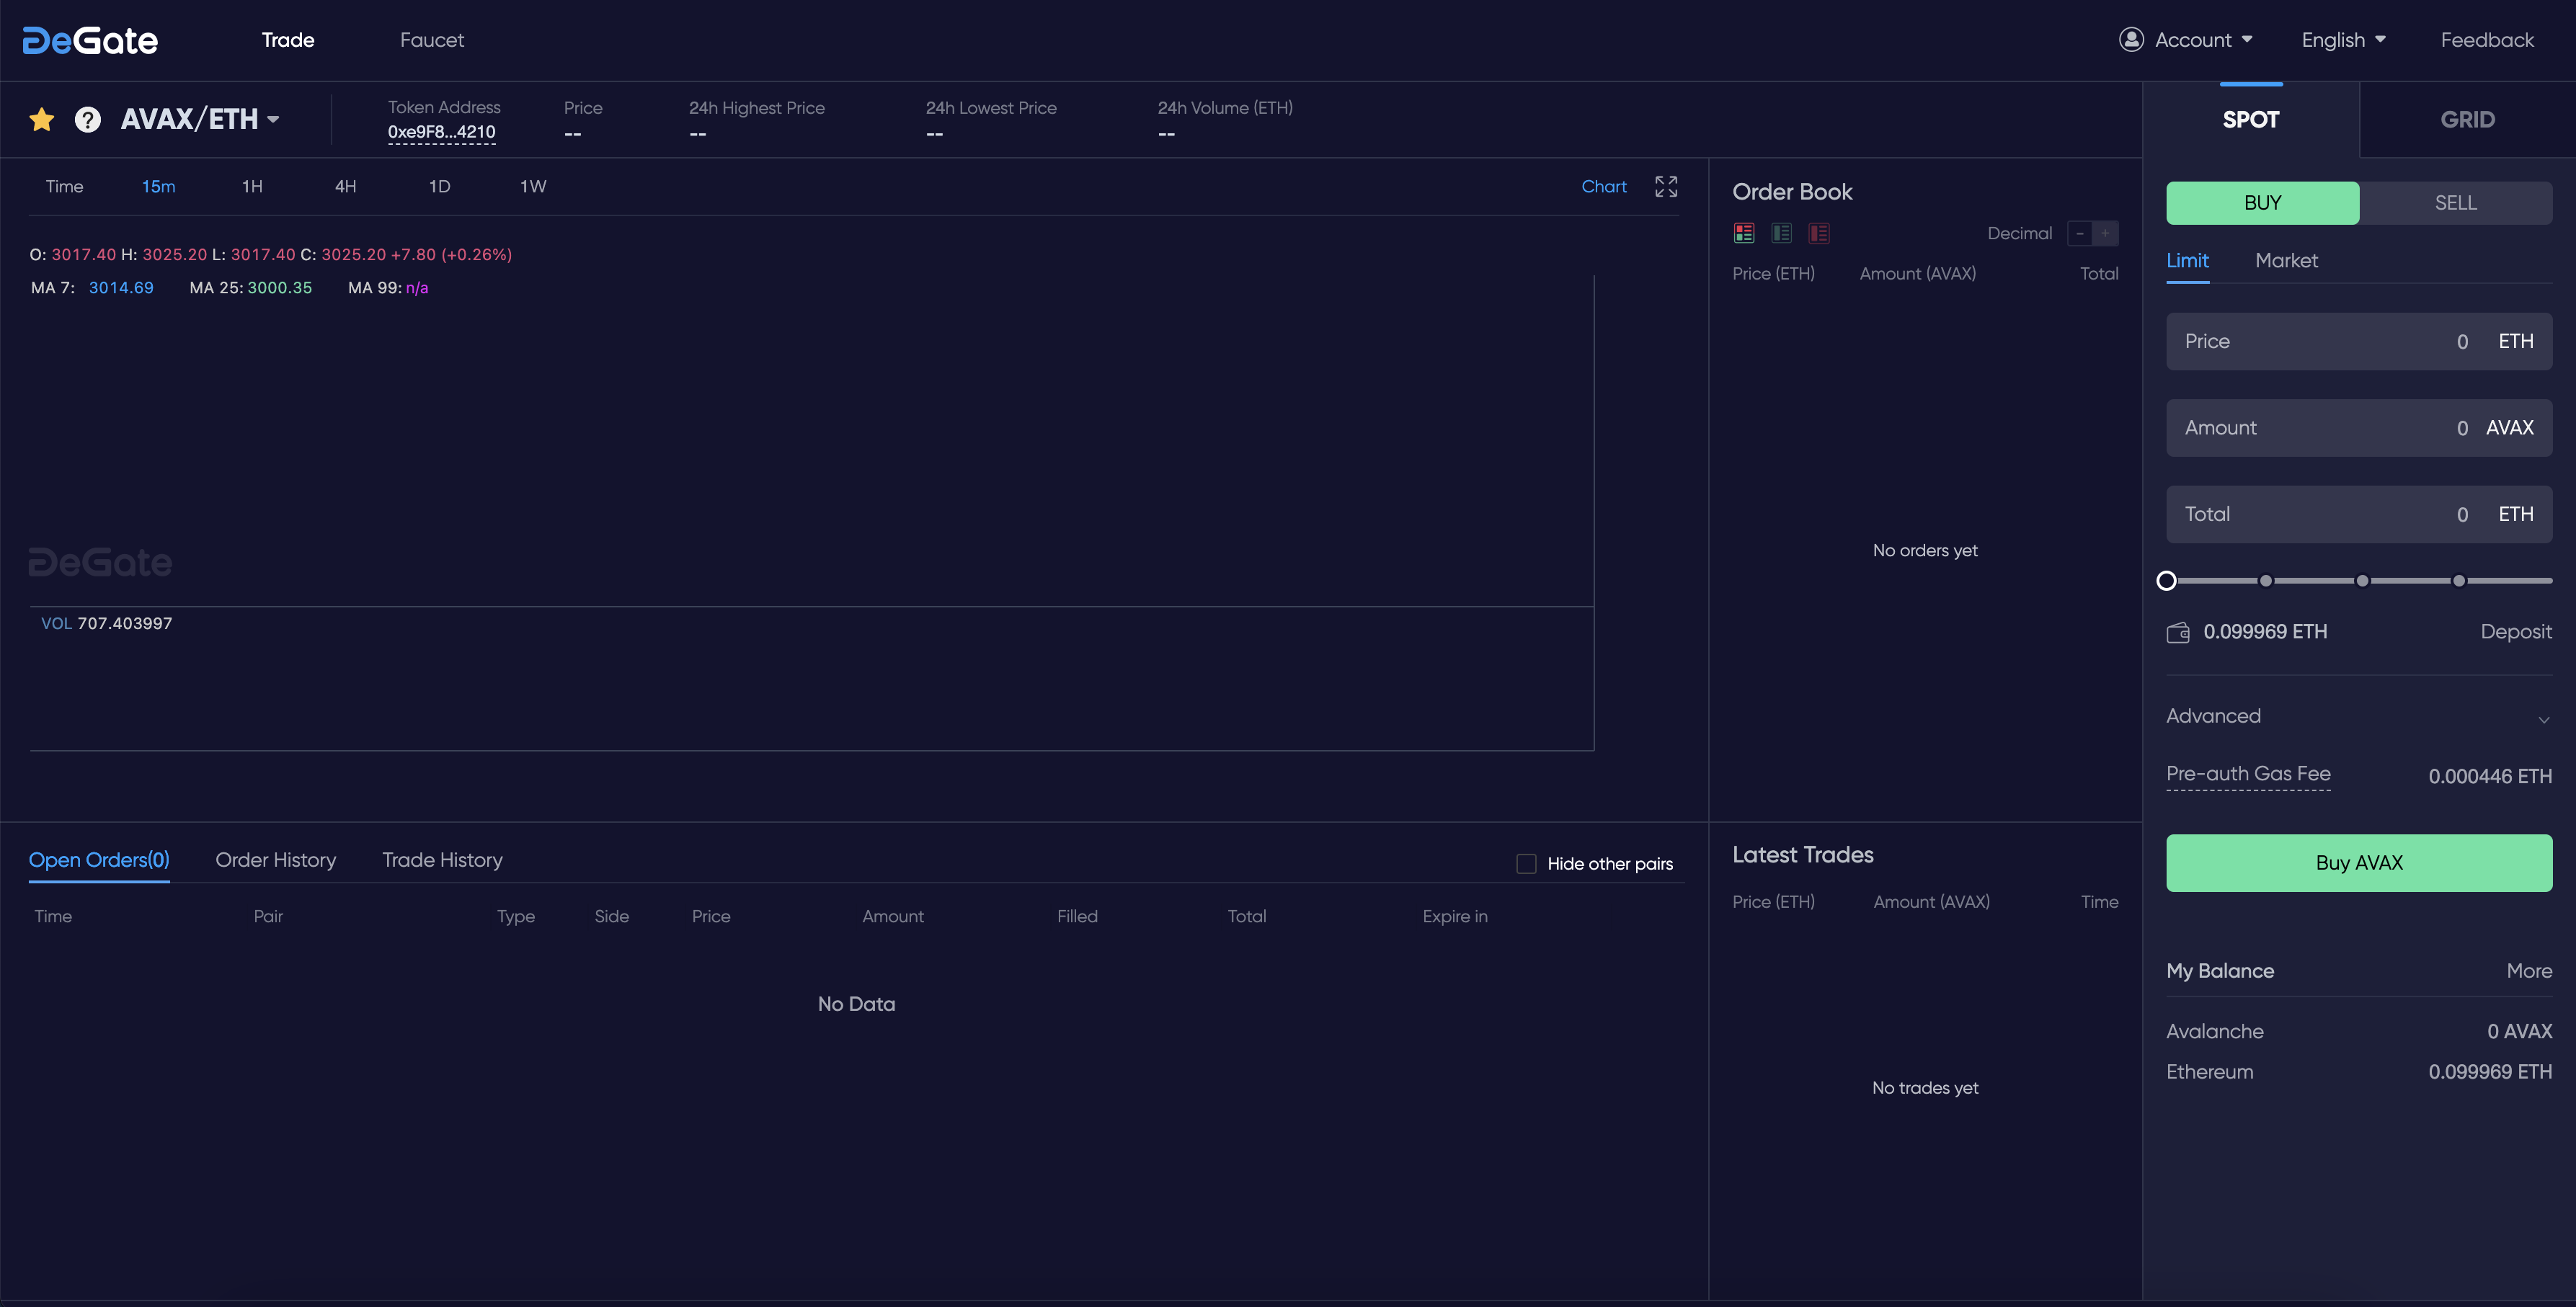This screenshot has width=2576, height=1307.
Task: Decrease order book decimal precision
Action: [2080, 233]
